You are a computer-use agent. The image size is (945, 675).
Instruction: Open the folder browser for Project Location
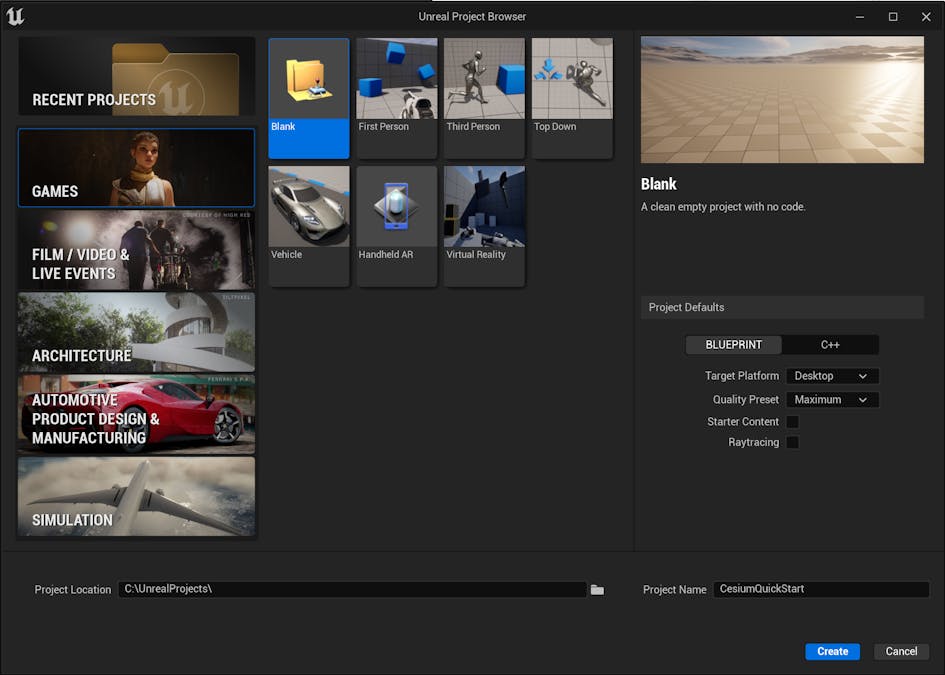coord(597,590)
